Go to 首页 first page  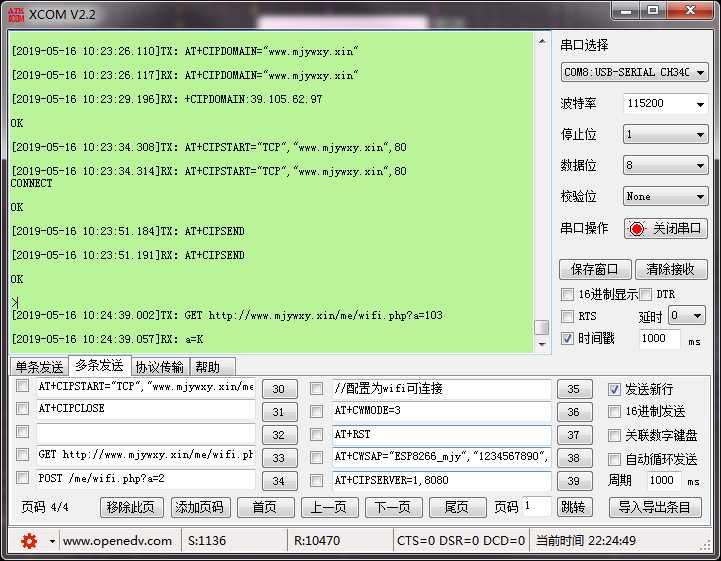[x=265, y=508]
